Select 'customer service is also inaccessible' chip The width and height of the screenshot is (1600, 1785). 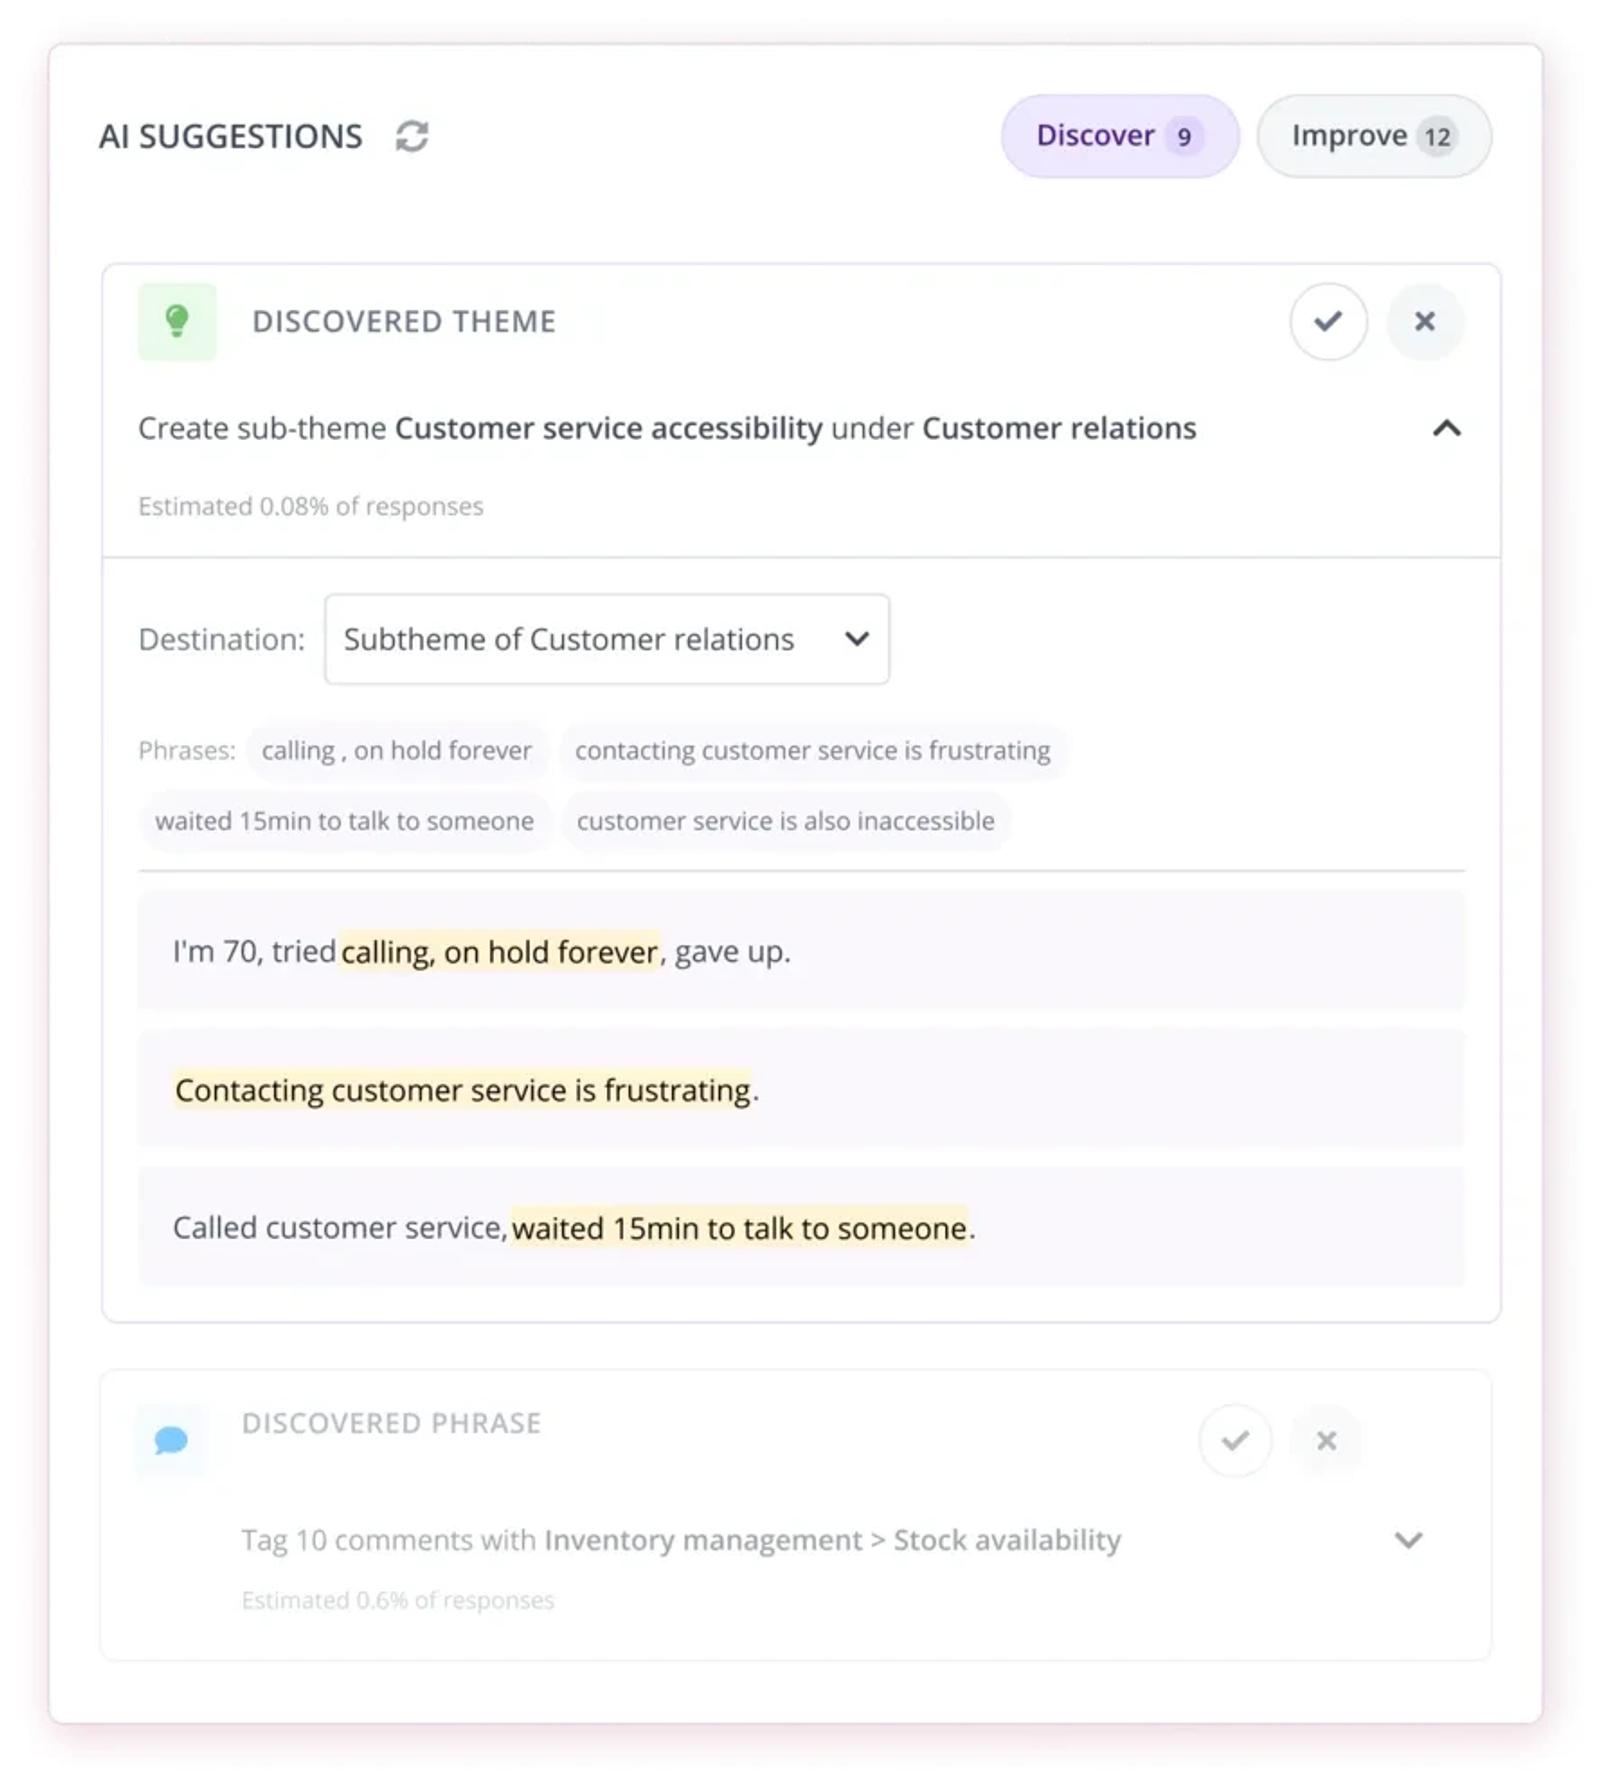coord(785,821)
